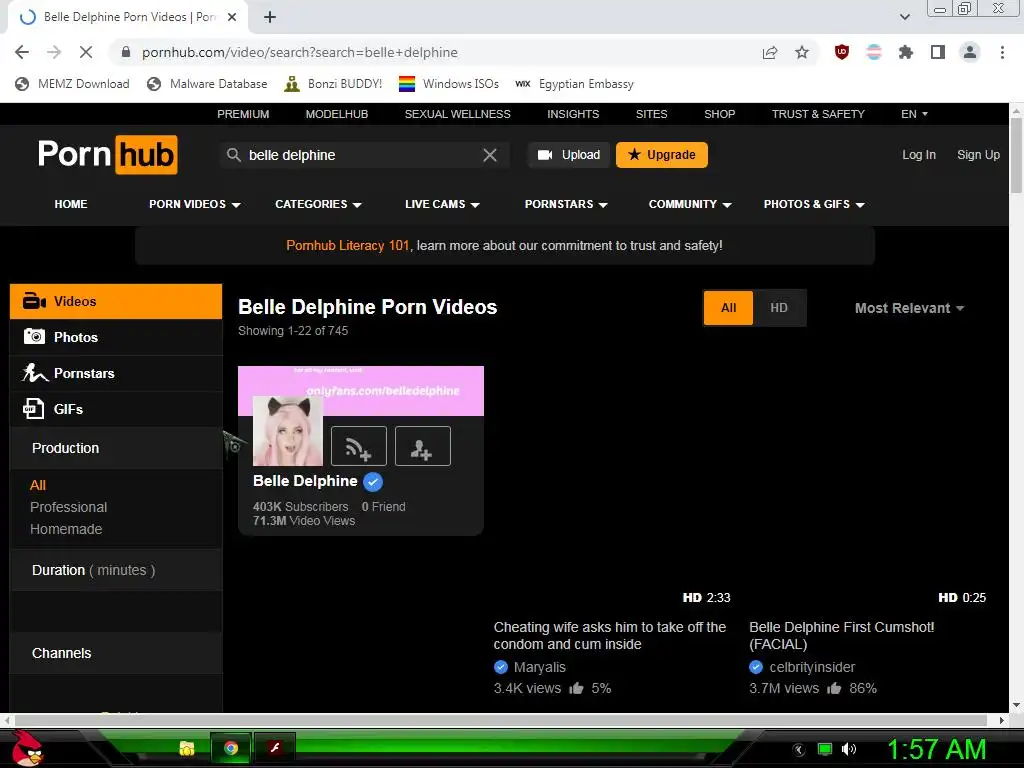Click the share page icon in address bar
The height and width of the screenshot is (768, 1024).
coord(770,52)
